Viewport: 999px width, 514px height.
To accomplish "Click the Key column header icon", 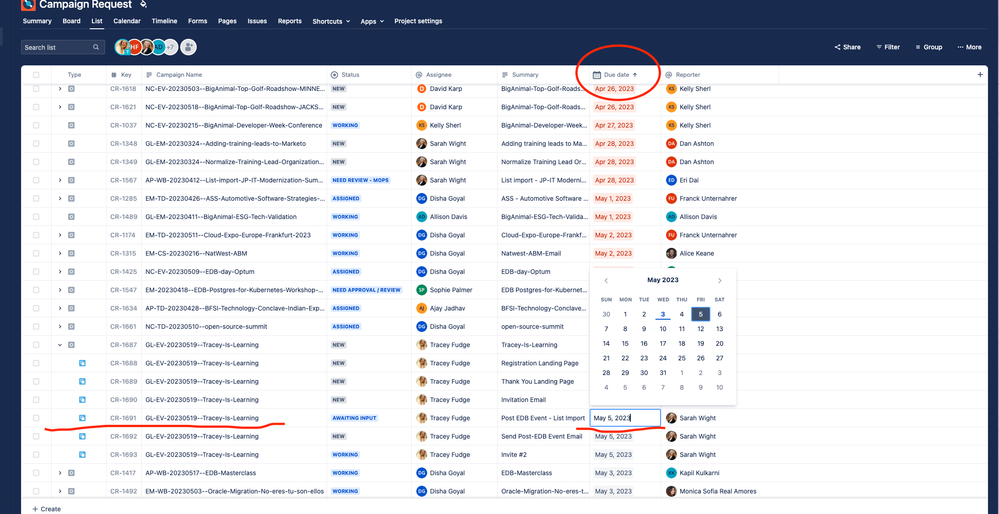I will [113, 75].
